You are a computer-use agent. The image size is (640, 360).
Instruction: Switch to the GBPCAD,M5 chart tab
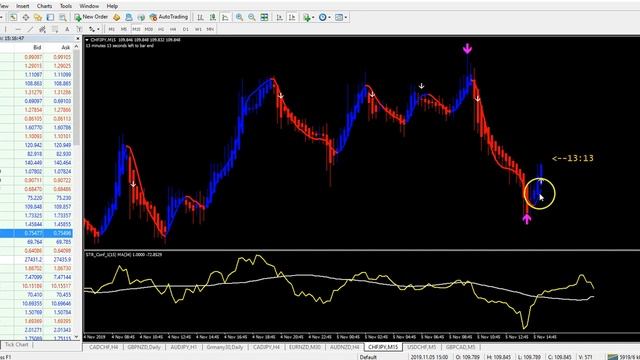[x=460, y=347]
